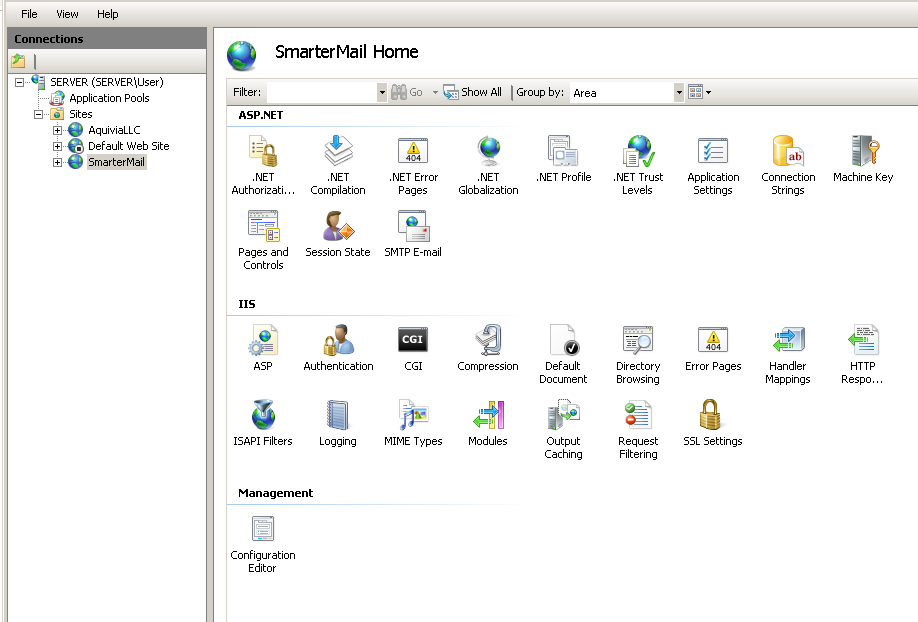918x622 pixels.
Task: Open the Machine Key feature
Action: click(863, 152)
